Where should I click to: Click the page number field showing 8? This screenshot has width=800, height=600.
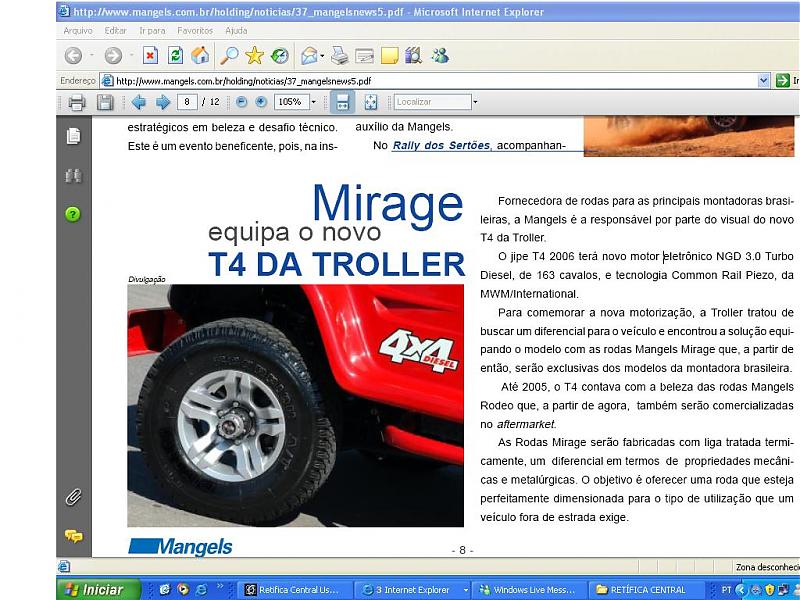click(187, 102)
